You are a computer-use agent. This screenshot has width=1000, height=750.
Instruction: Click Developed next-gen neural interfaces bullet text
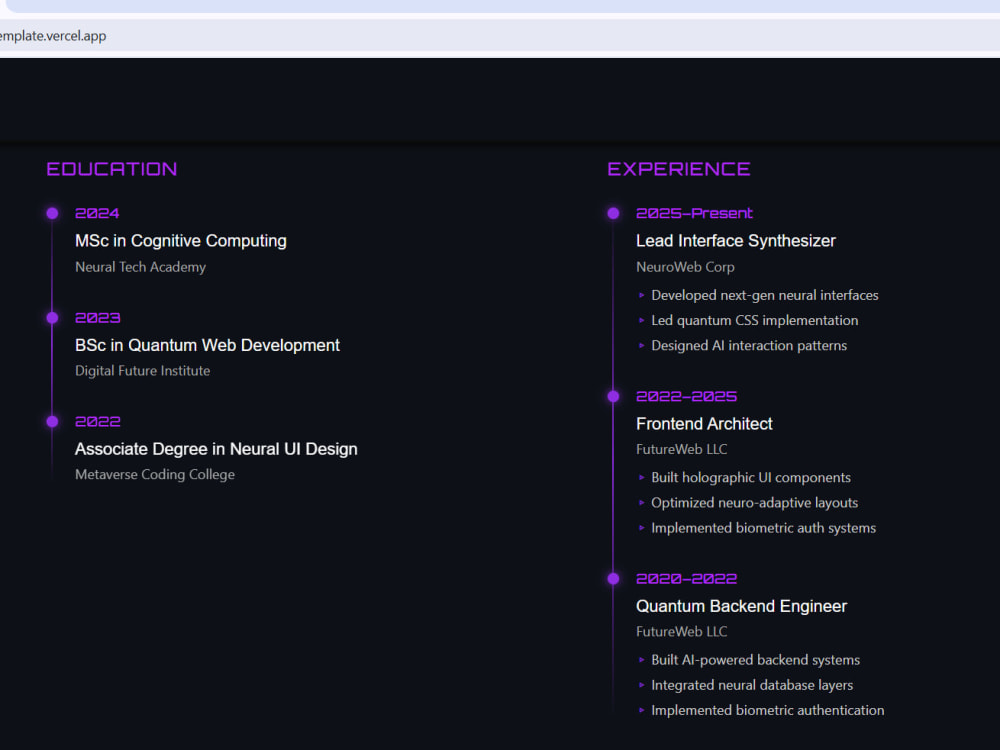click(765, 295)
